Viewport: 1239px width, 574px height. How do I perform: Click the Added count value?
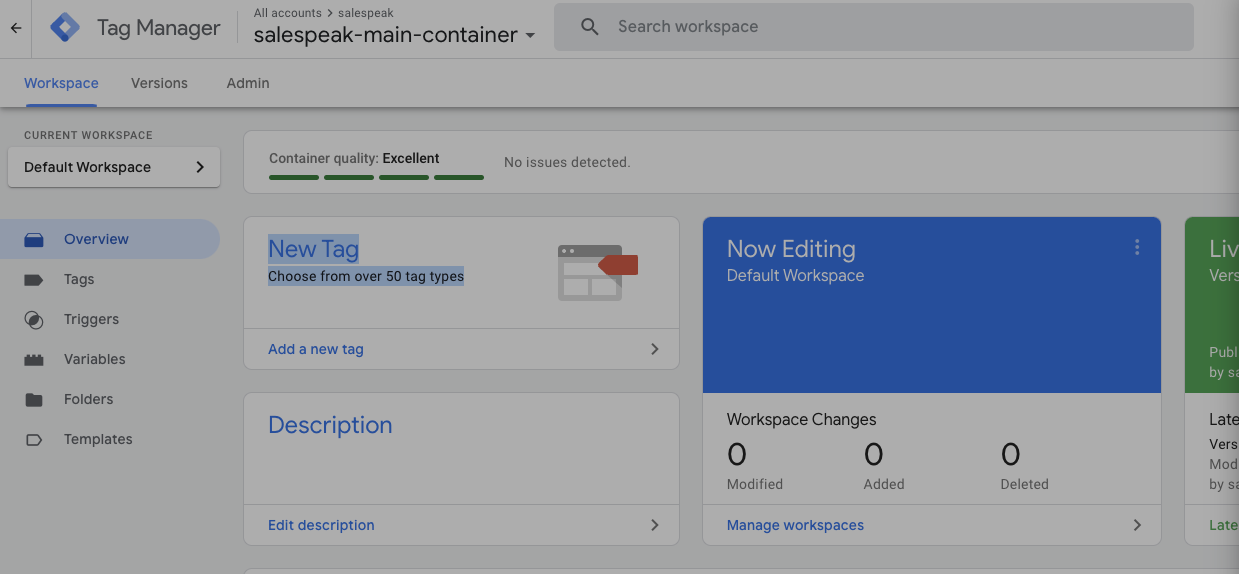coord(874,455)
